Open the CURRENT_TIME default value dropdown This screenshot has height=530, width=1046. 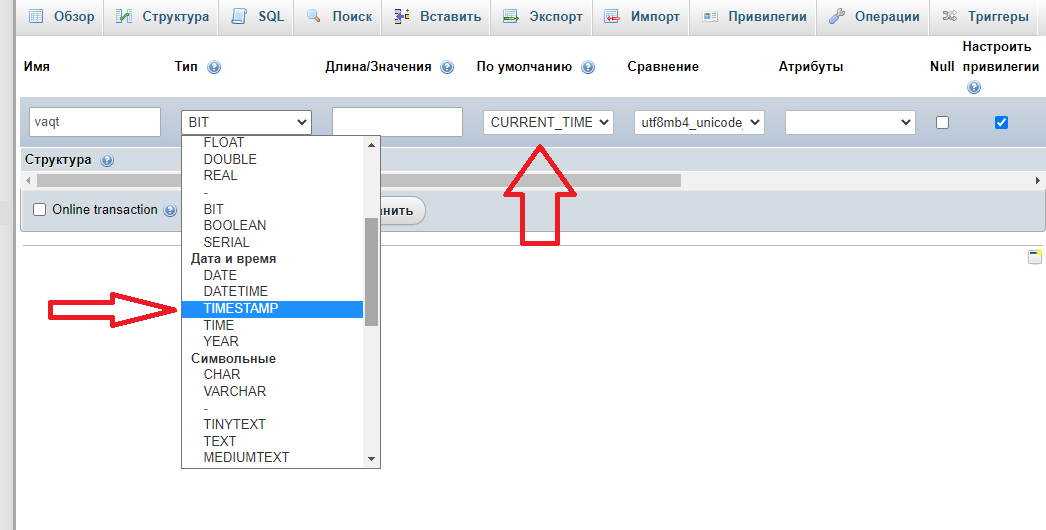tap(548, 122)
